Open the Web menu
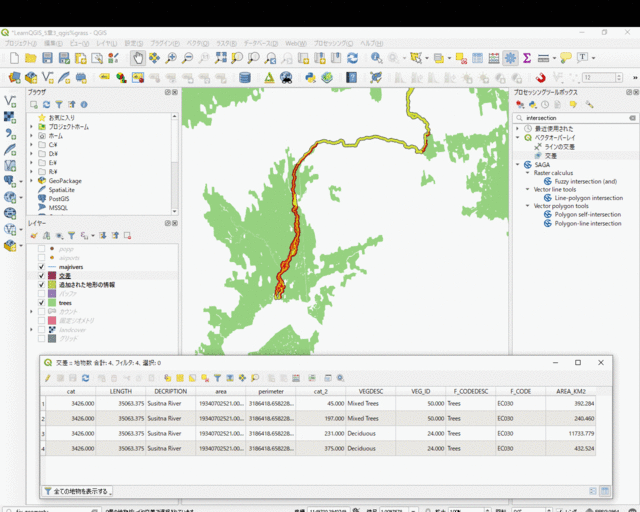640x512 pixels. point(296,43)
